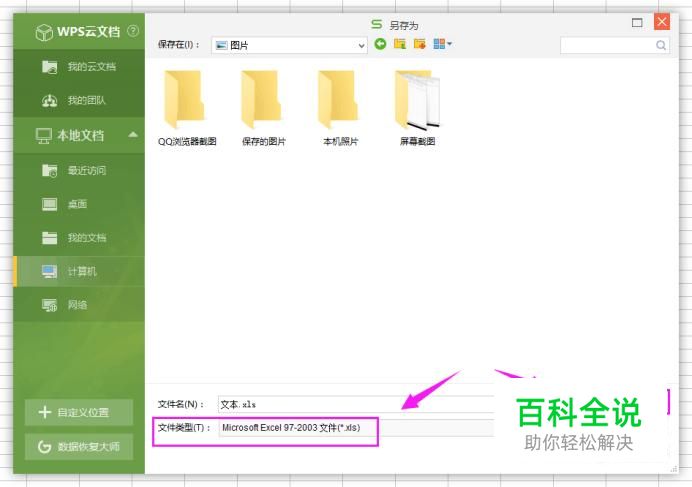The image size is (692, 487).
Task: Go to 桌面 location
Action: click(x=79, y=204)
